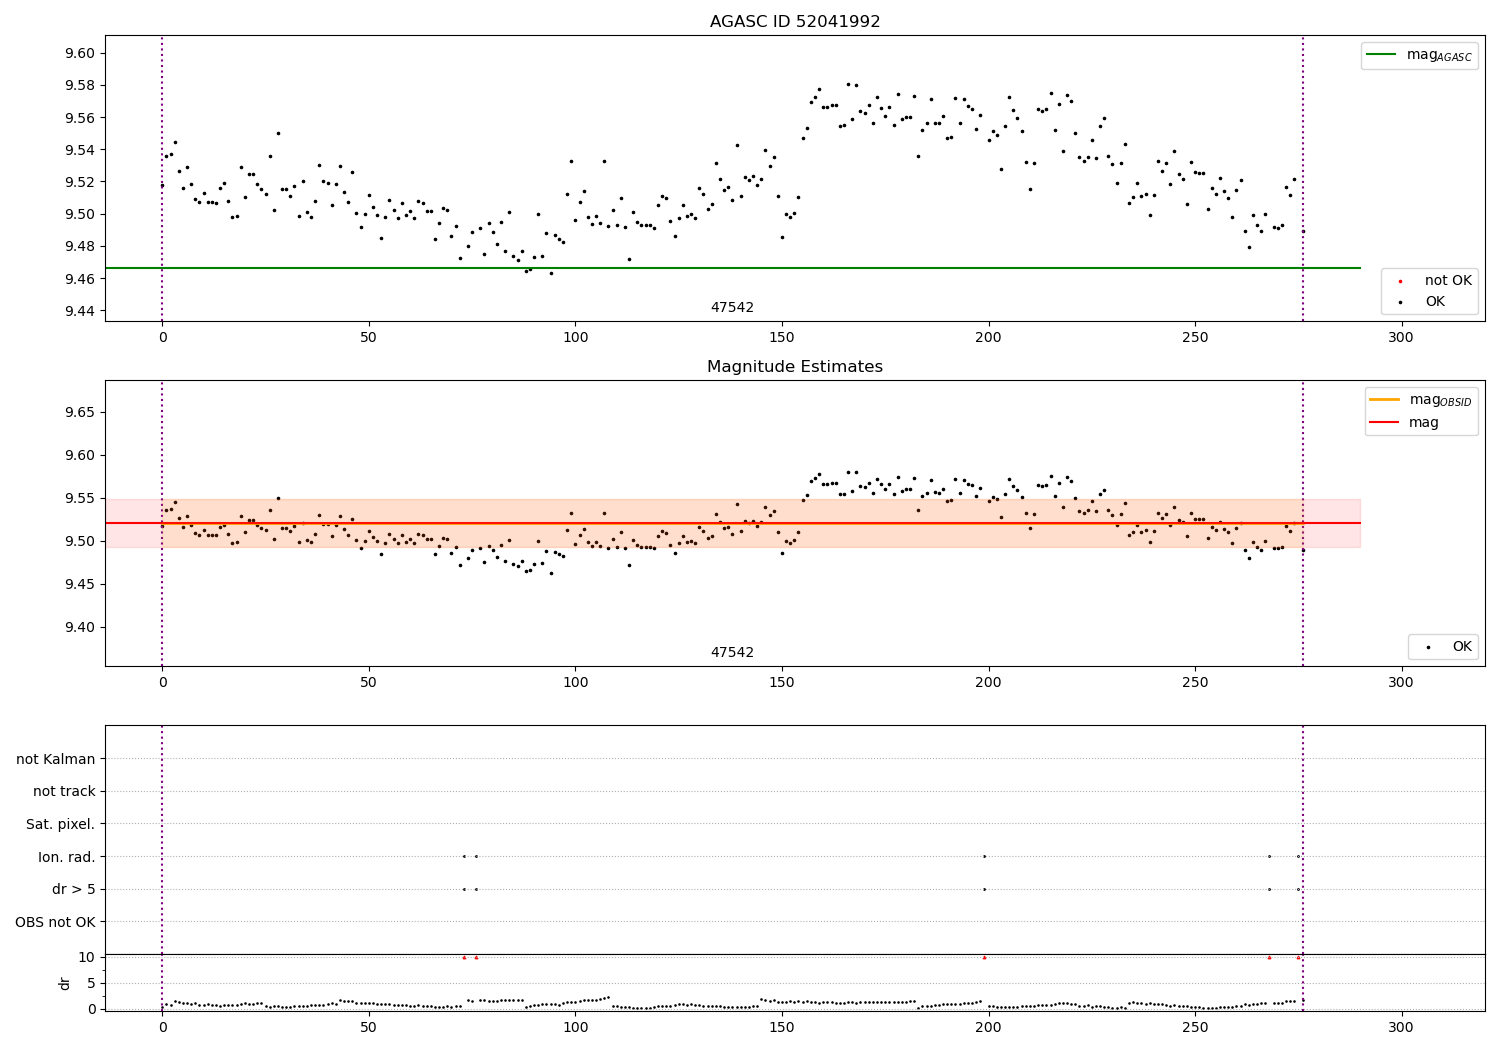Click the 9.54 y-axis tick label
This screenshot has height=1050, width=1500.
point(80,150)
